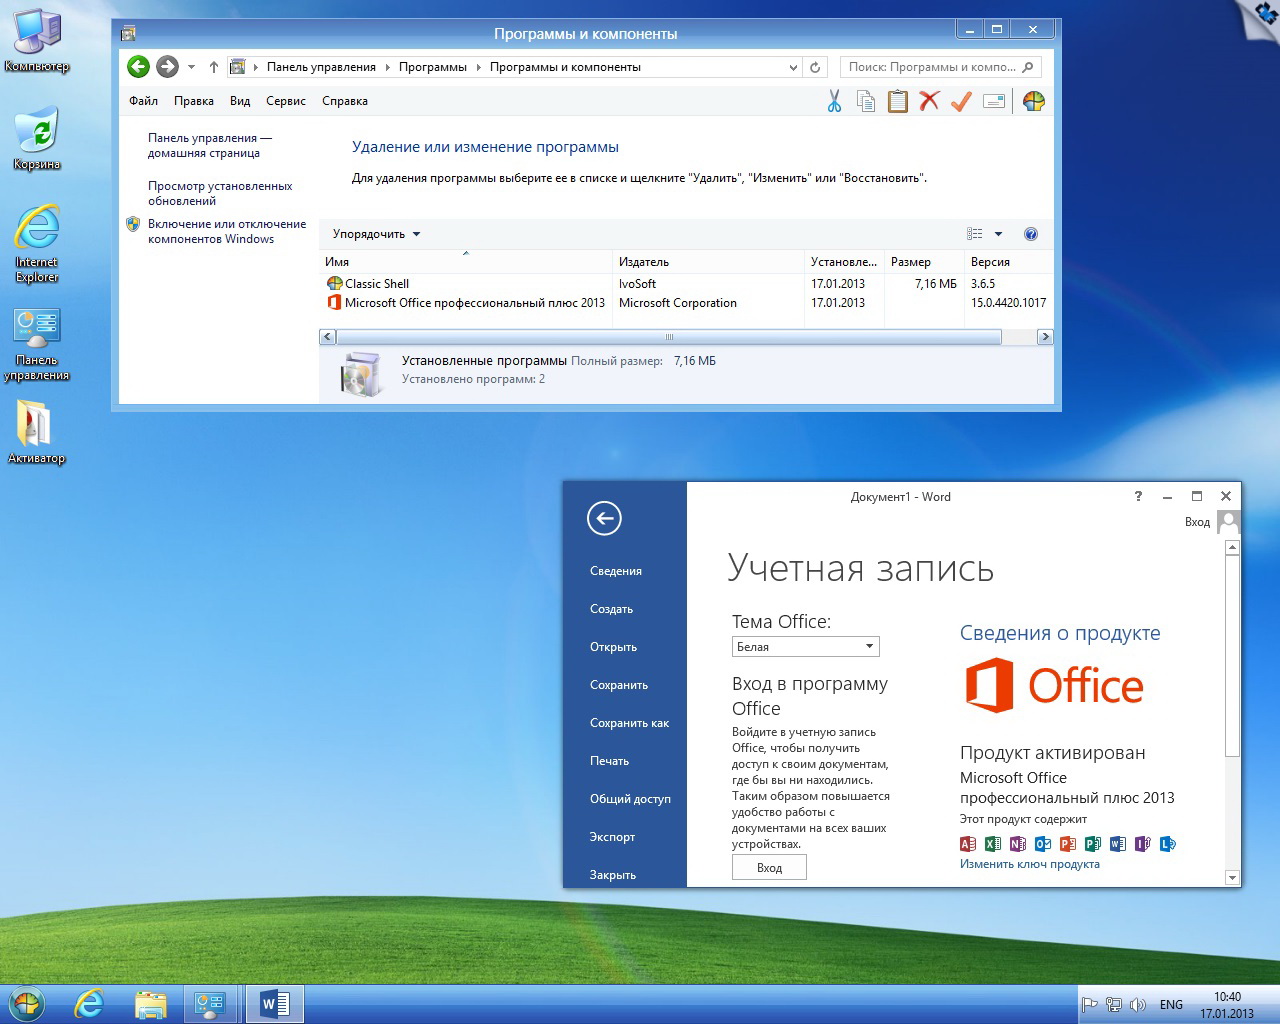Image resolution: width=1280 pixels, height=1024 pixels.
Task: Click the Word back arrow circle
Action: click(604, 518)
